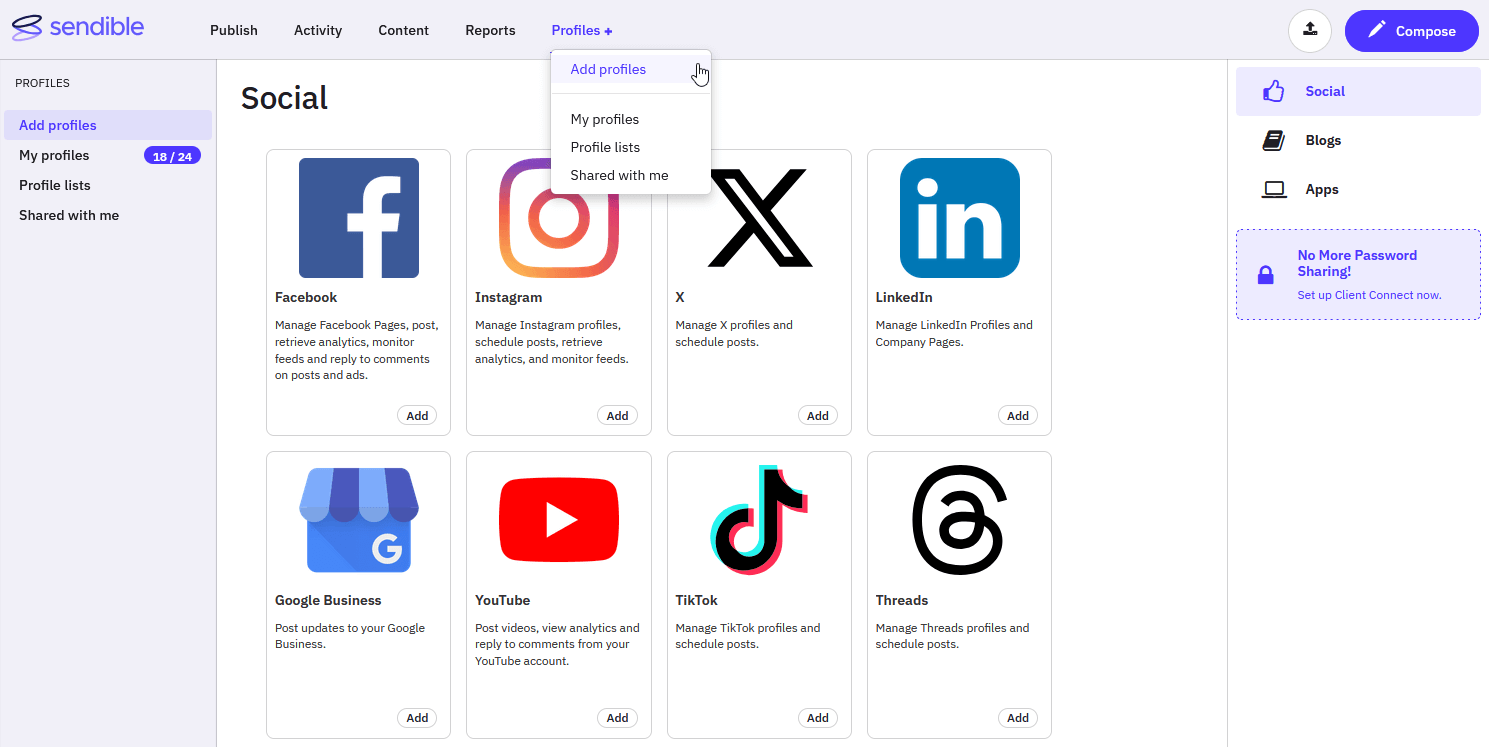Open the Activity menu
The width and height of the screenshot is (1489, 747).
(x=318, y=30)
